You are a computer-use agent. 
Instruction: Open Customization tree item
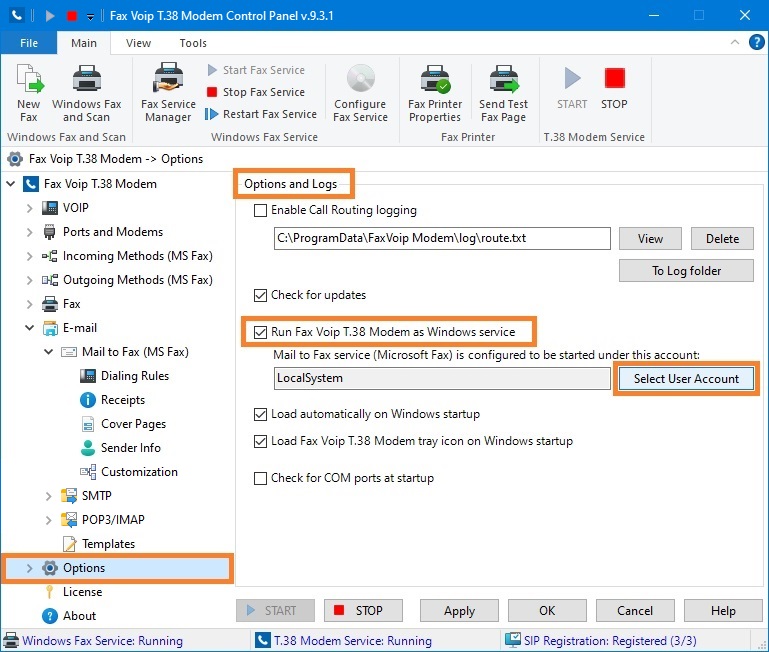point(139,472)
